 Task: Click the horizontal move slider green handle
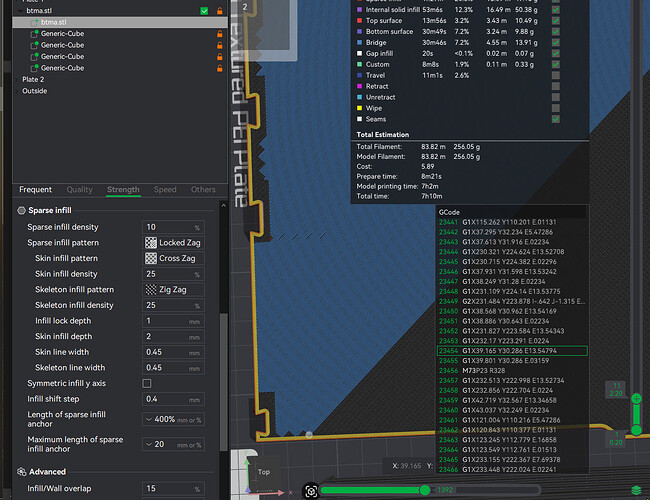(x=424, y=490)
